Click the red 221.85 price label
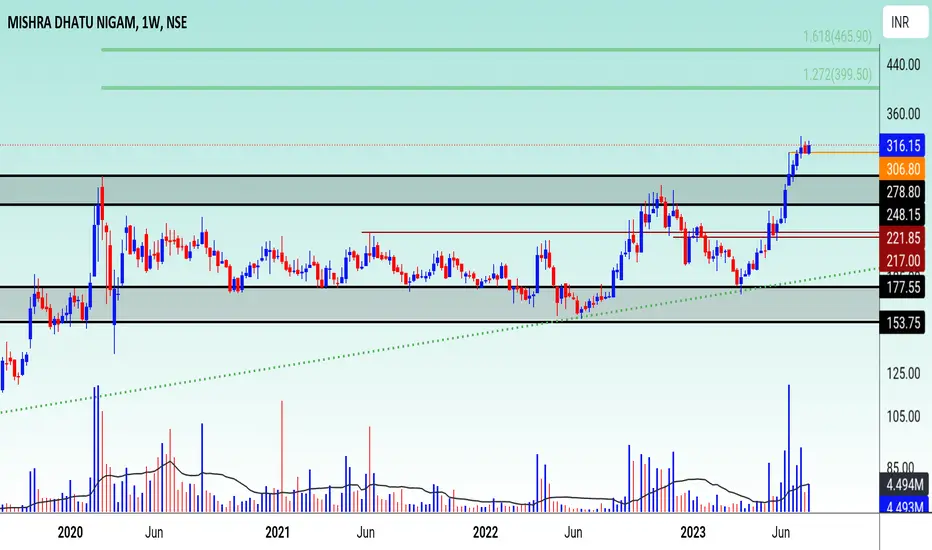Screen dimensions: 932x550 click(x=902, y=238)
